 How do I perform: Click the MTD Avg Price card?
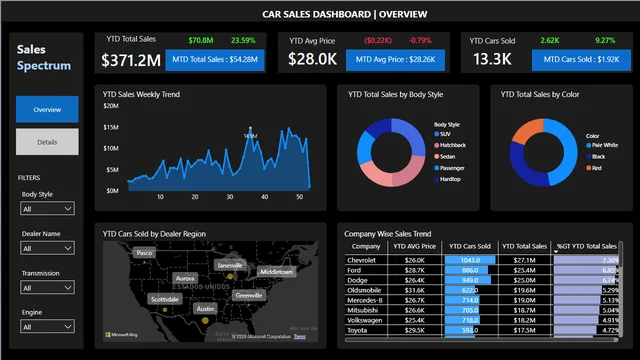[395, 60]
